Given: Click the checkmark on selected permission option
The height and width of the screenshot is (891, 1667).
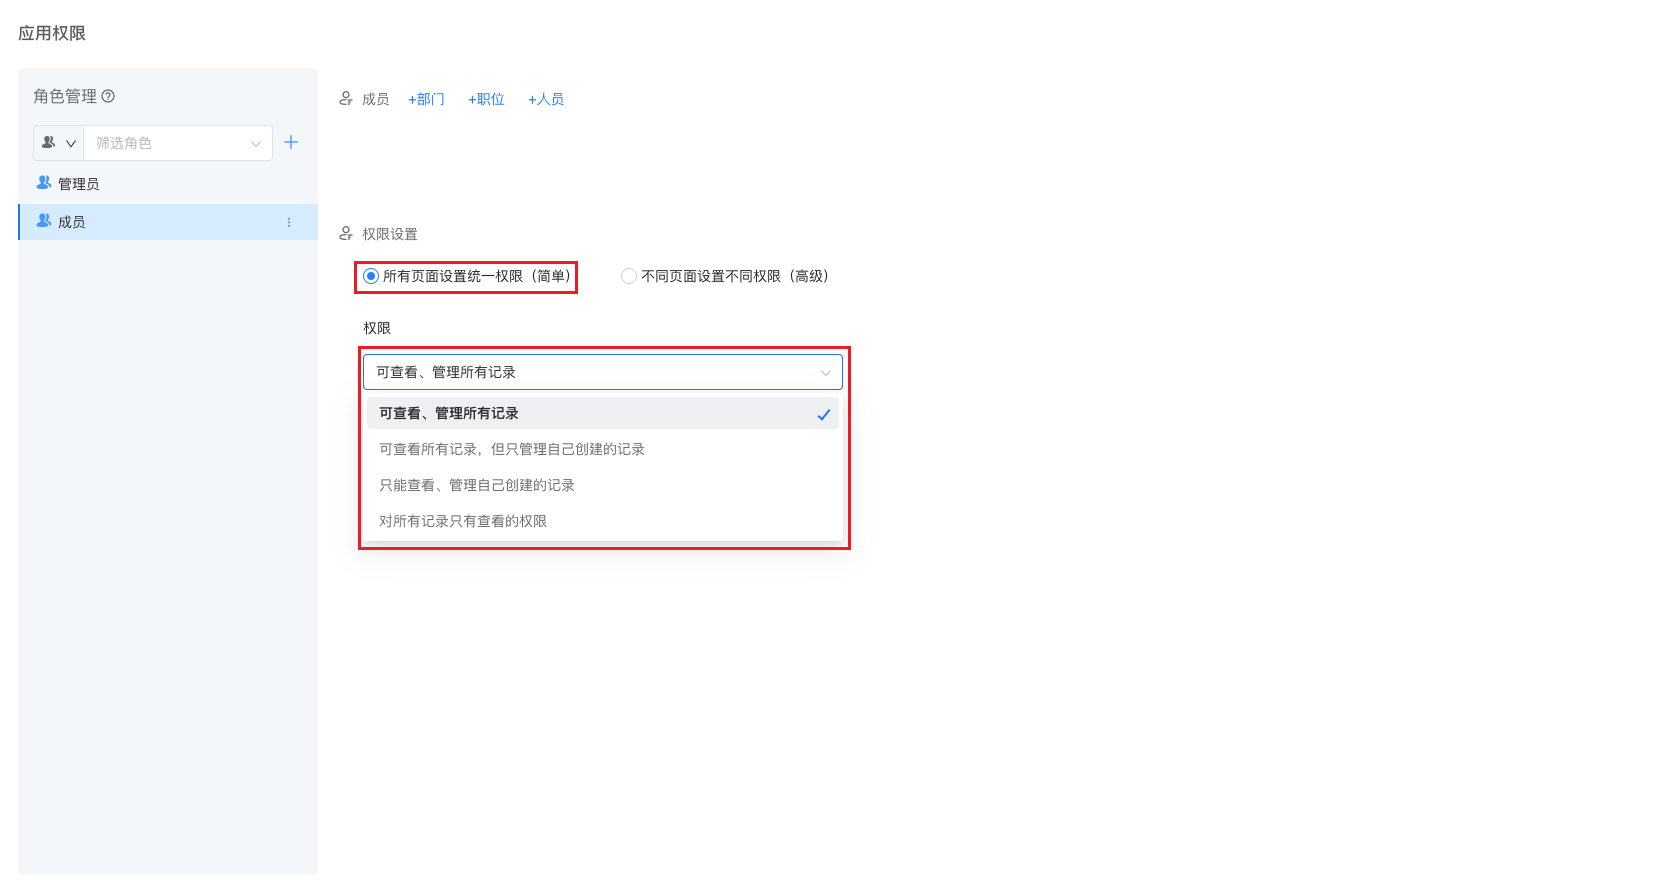Looking at the screenshot, I should click(823, 414).
